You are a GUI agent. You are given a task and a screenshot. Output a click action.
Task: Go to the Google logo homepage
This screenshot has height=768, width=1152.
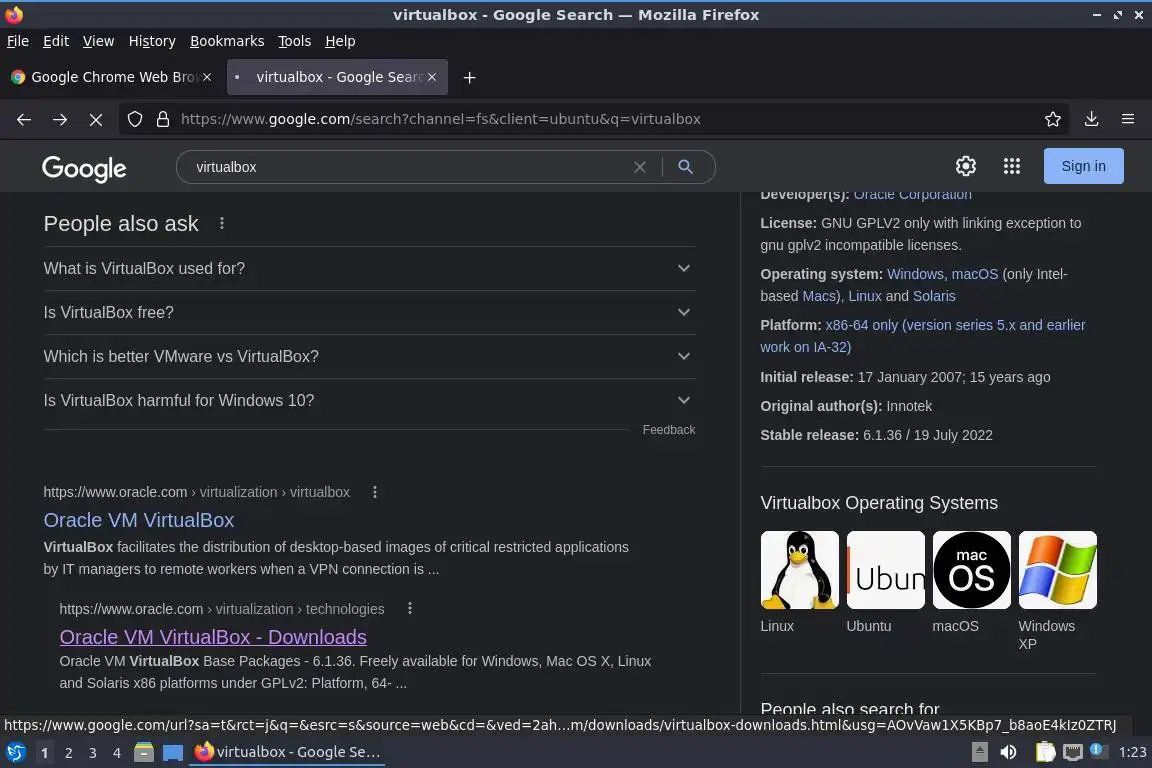pos(84,168)
